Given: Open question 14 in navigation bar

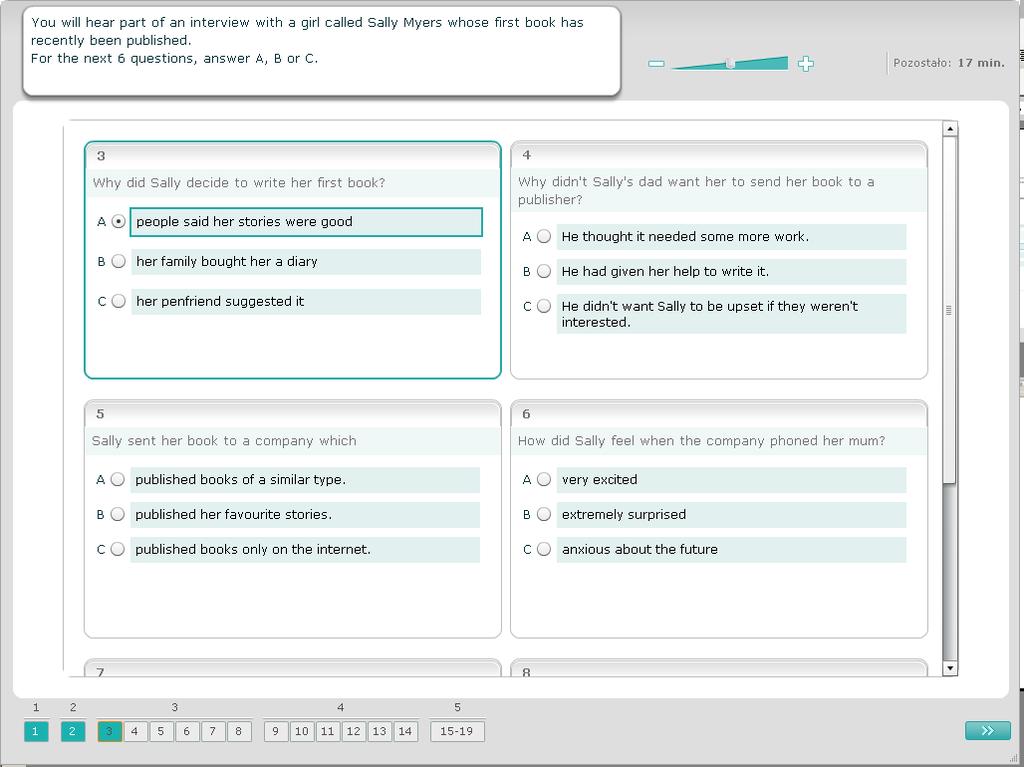Looking at the screenshot, I should tap(405, 731).
